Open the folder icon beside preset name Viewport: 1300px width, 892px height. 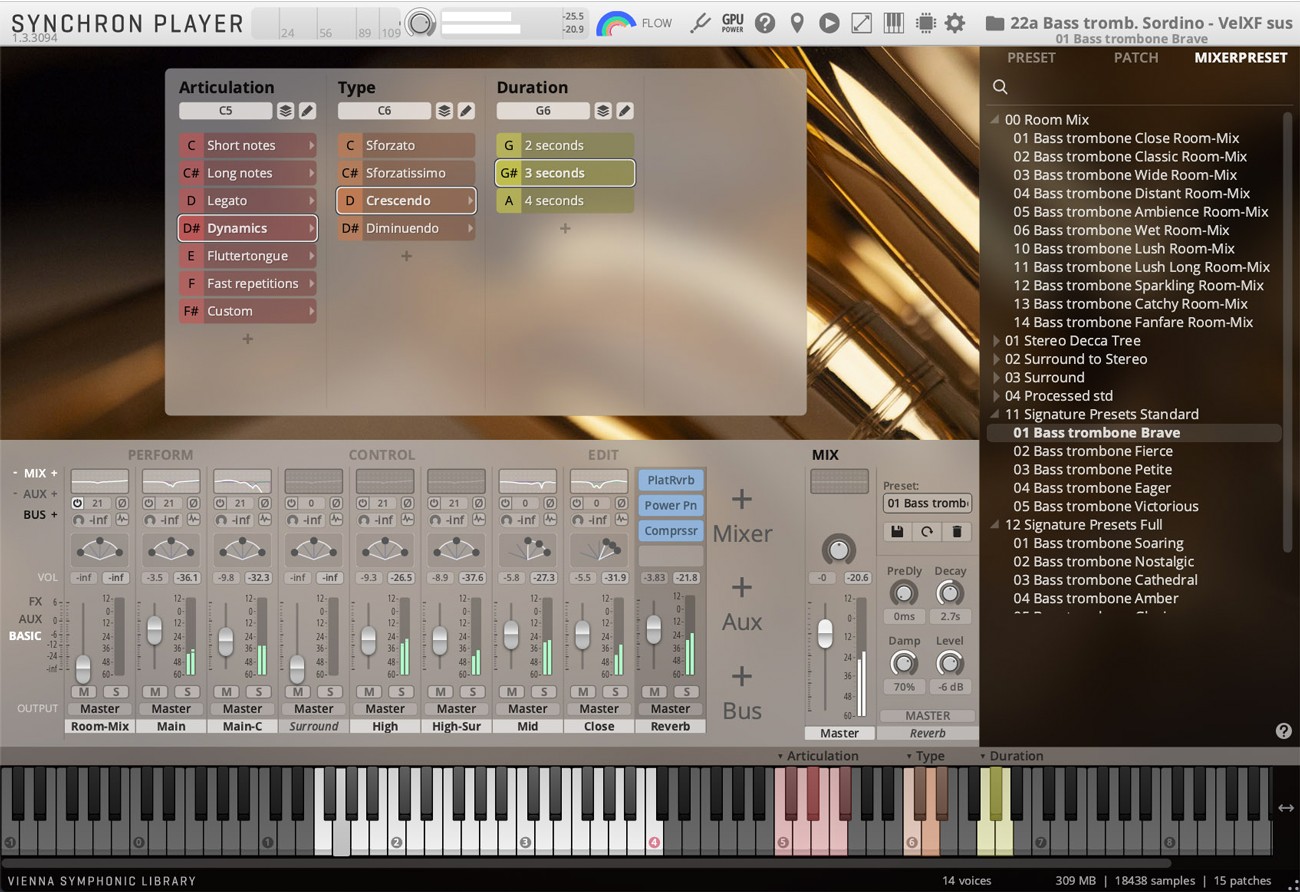click(x=994, y=23)
